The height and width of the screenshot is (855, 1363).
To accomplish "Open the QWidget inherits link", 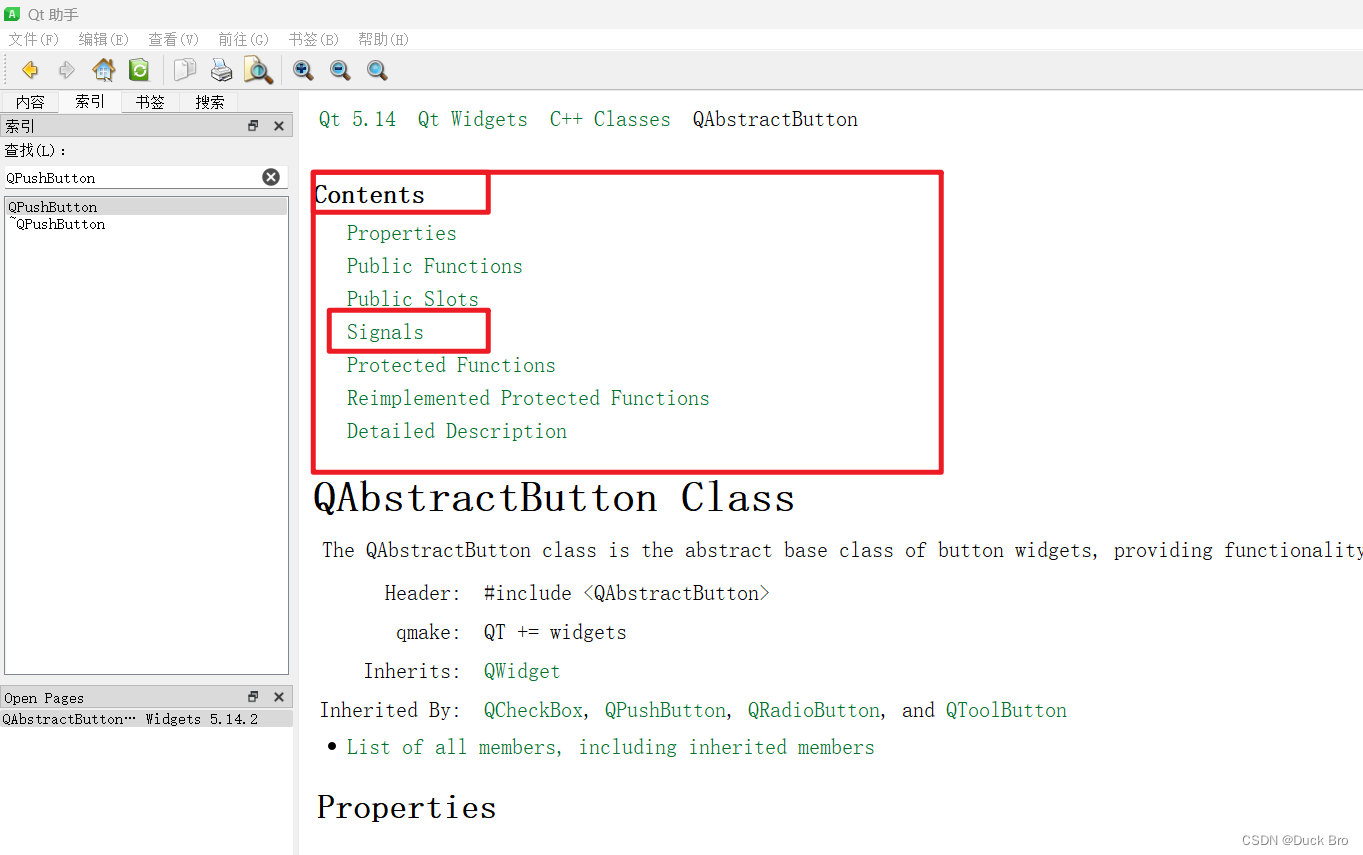I will click(x=522, y=671).
